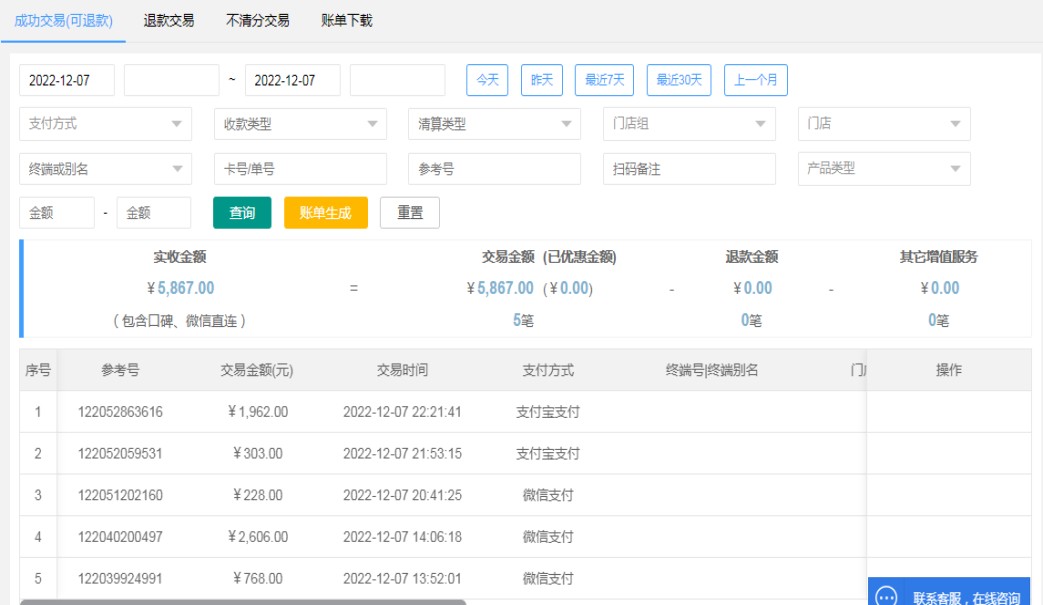Open the 产品类型 dropdown
1043x605 pixels.
point(883,169)
